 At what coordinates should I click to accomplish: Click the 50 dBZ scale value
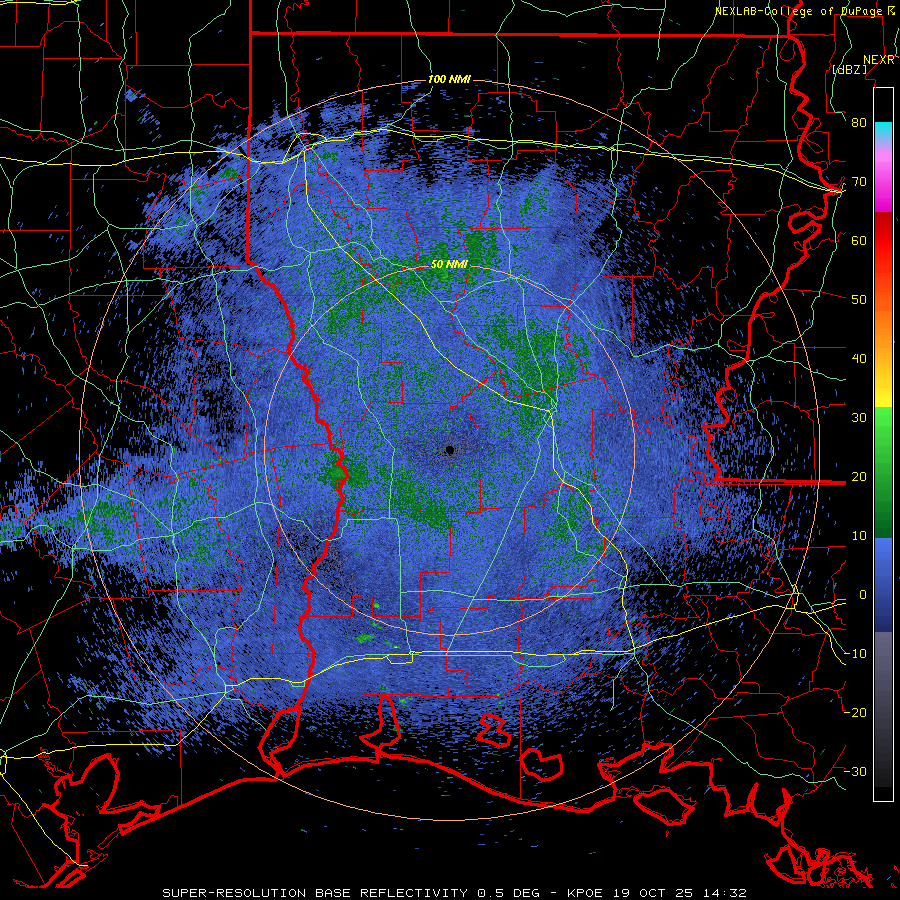tap(859, 300)
